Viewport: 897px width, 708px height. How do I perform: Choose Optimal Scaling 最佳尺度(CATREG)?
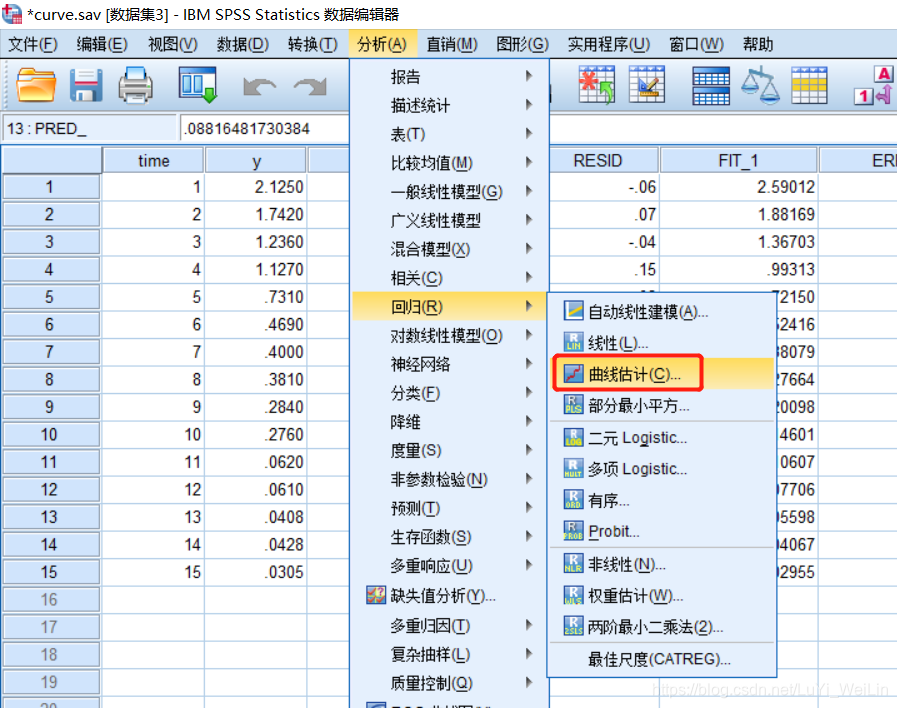coord(662,659)
